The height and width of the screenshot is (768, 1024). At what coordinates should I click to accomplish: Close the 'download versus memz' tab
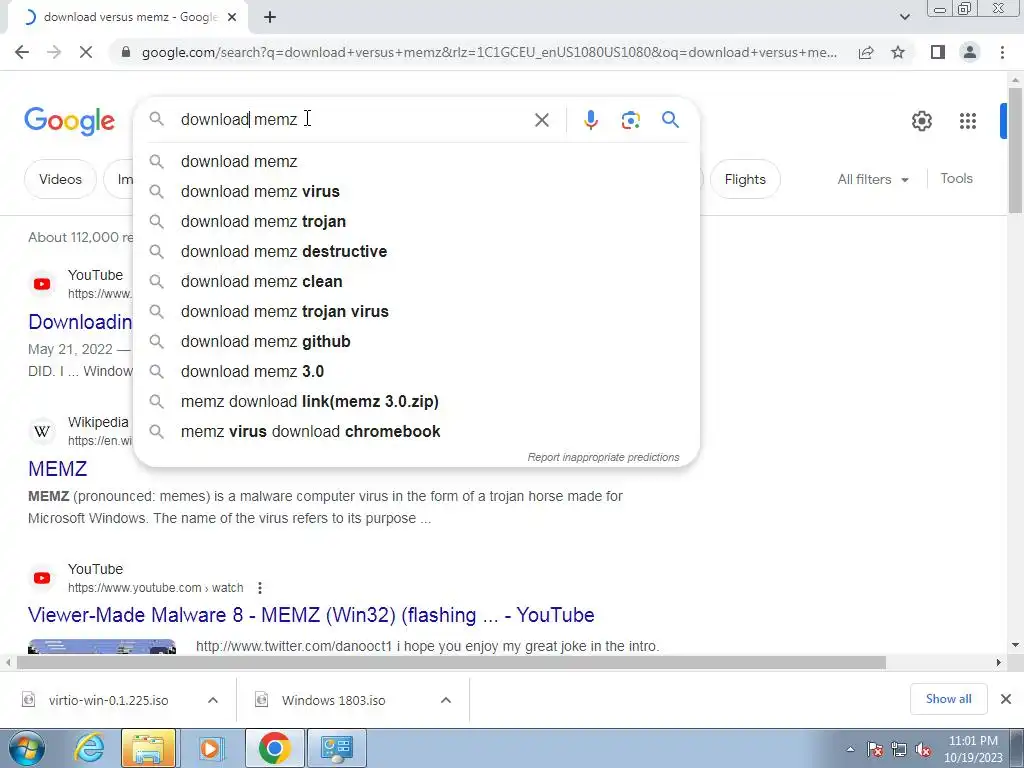232,17
